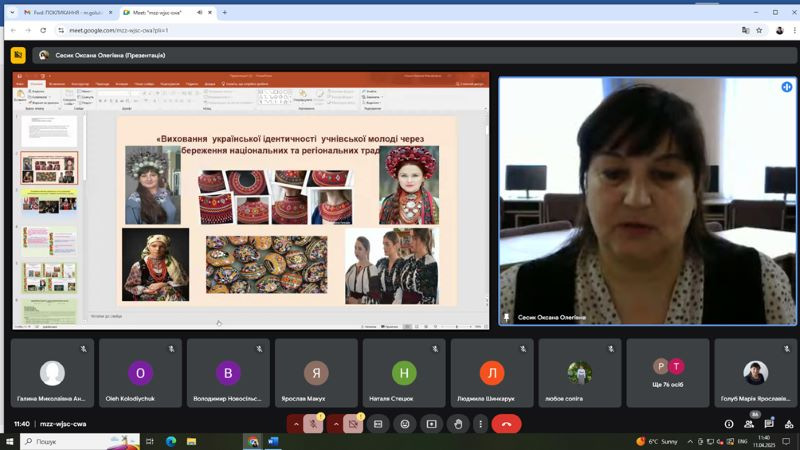800x450 pixels.
Task: Show the participants people panel
Action: click(749, 424)
